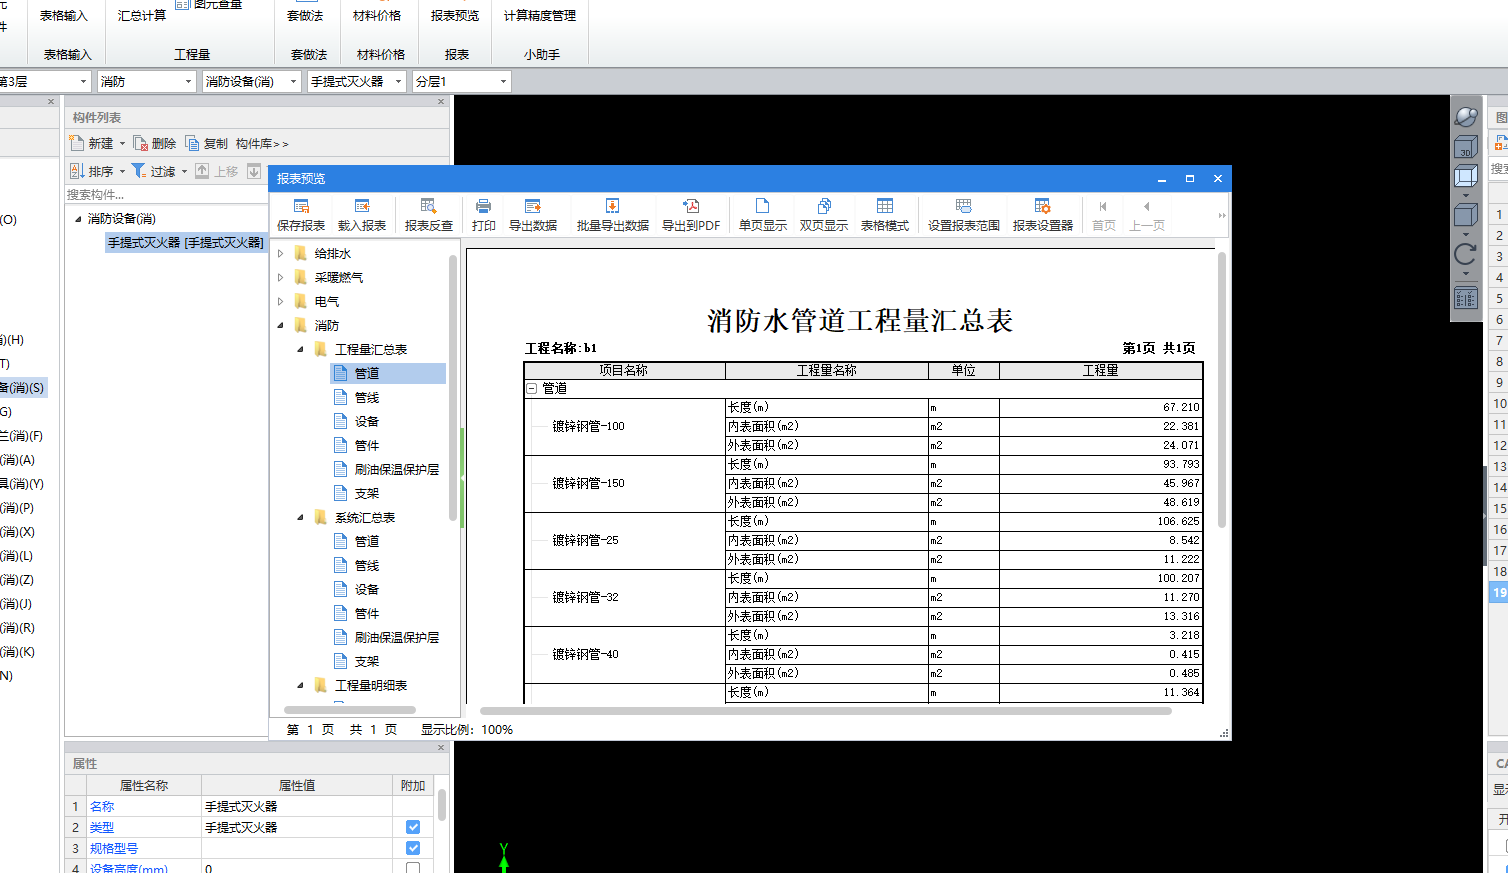This screenshot has height=873, width=1508.
Task: Collapse 系统汇总表 folder
Action: [x=300, y=518]
